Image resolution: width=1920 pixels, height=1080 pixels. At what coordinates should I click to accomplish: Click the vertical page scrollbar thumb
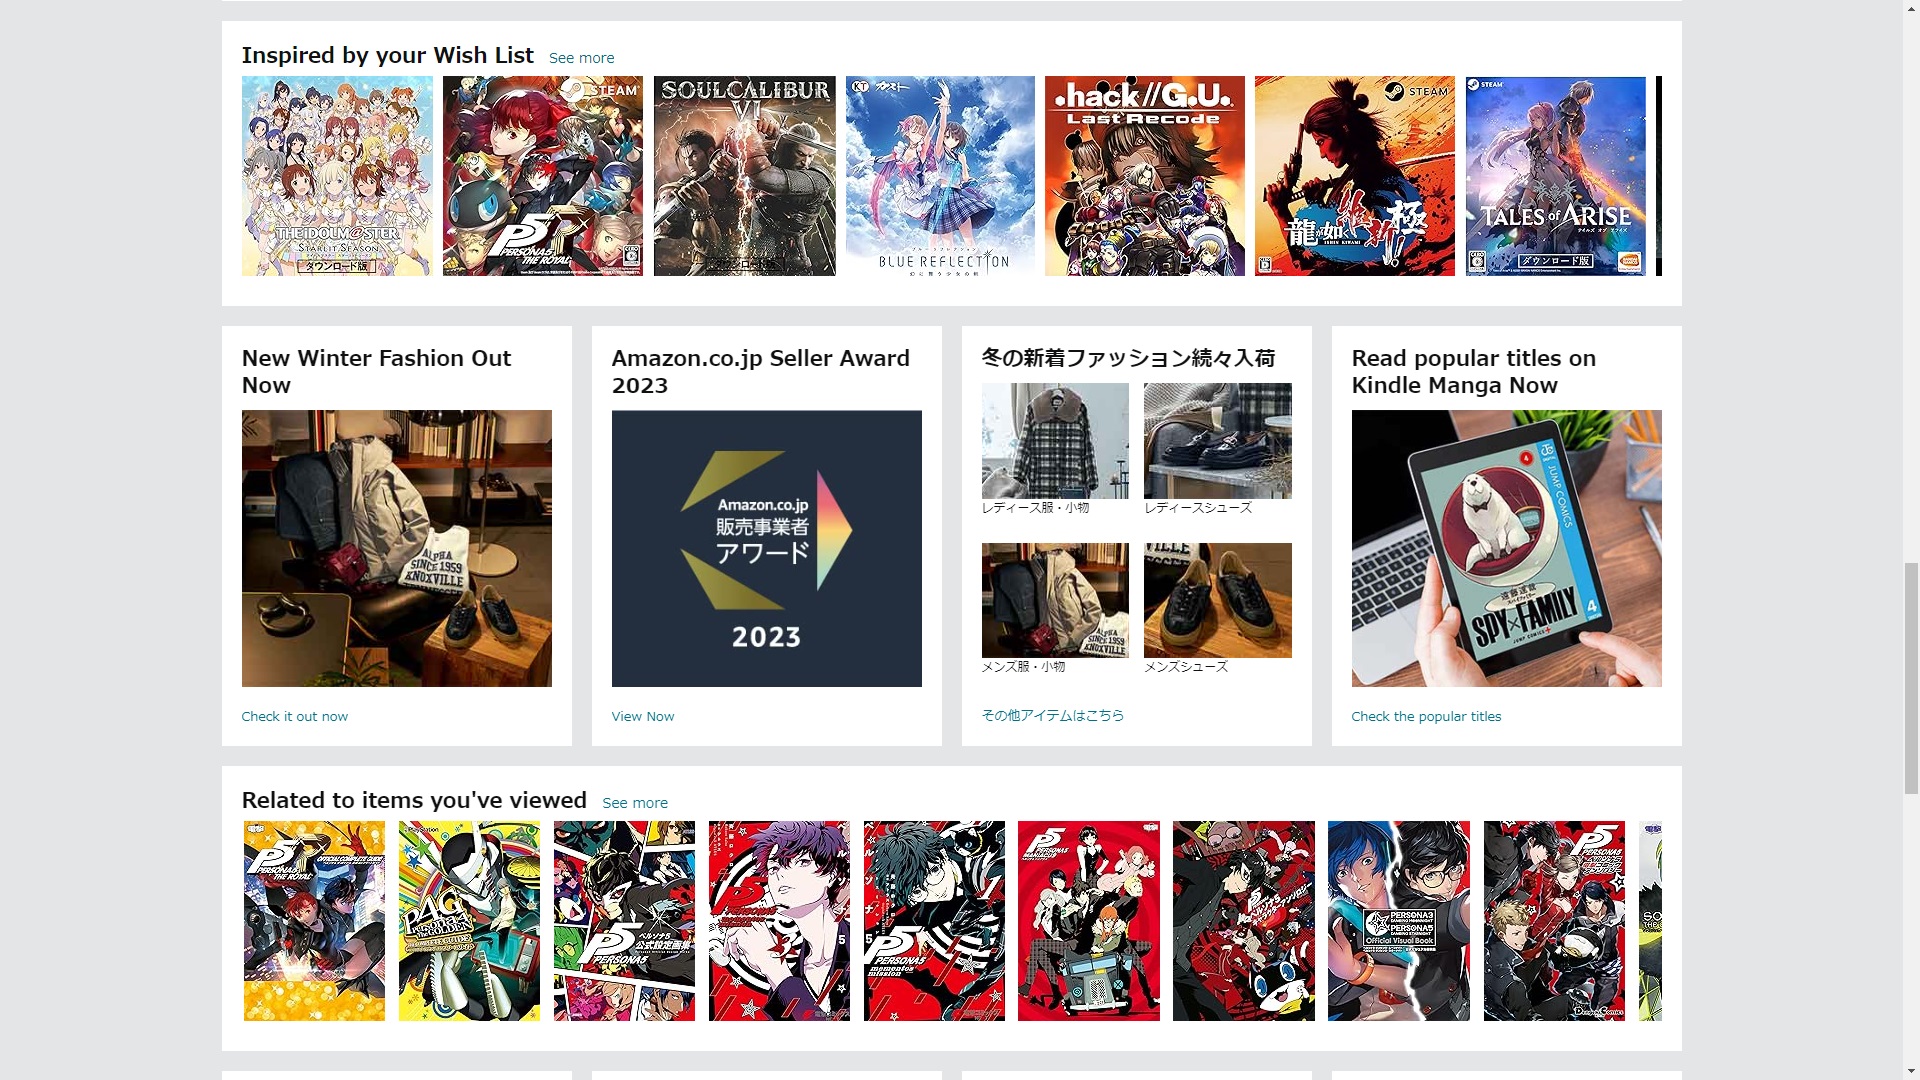(1911, 678)
